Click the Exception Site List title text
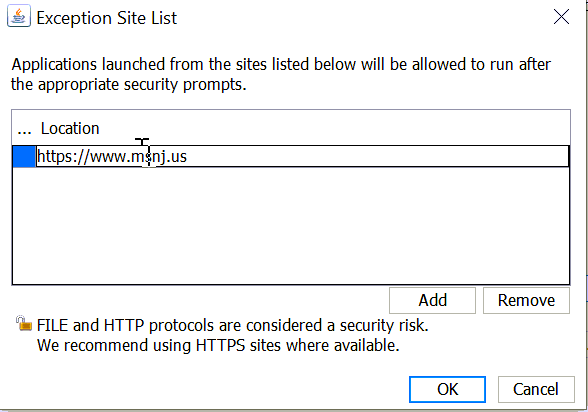The image size is (588, 412). click(106, 18)
